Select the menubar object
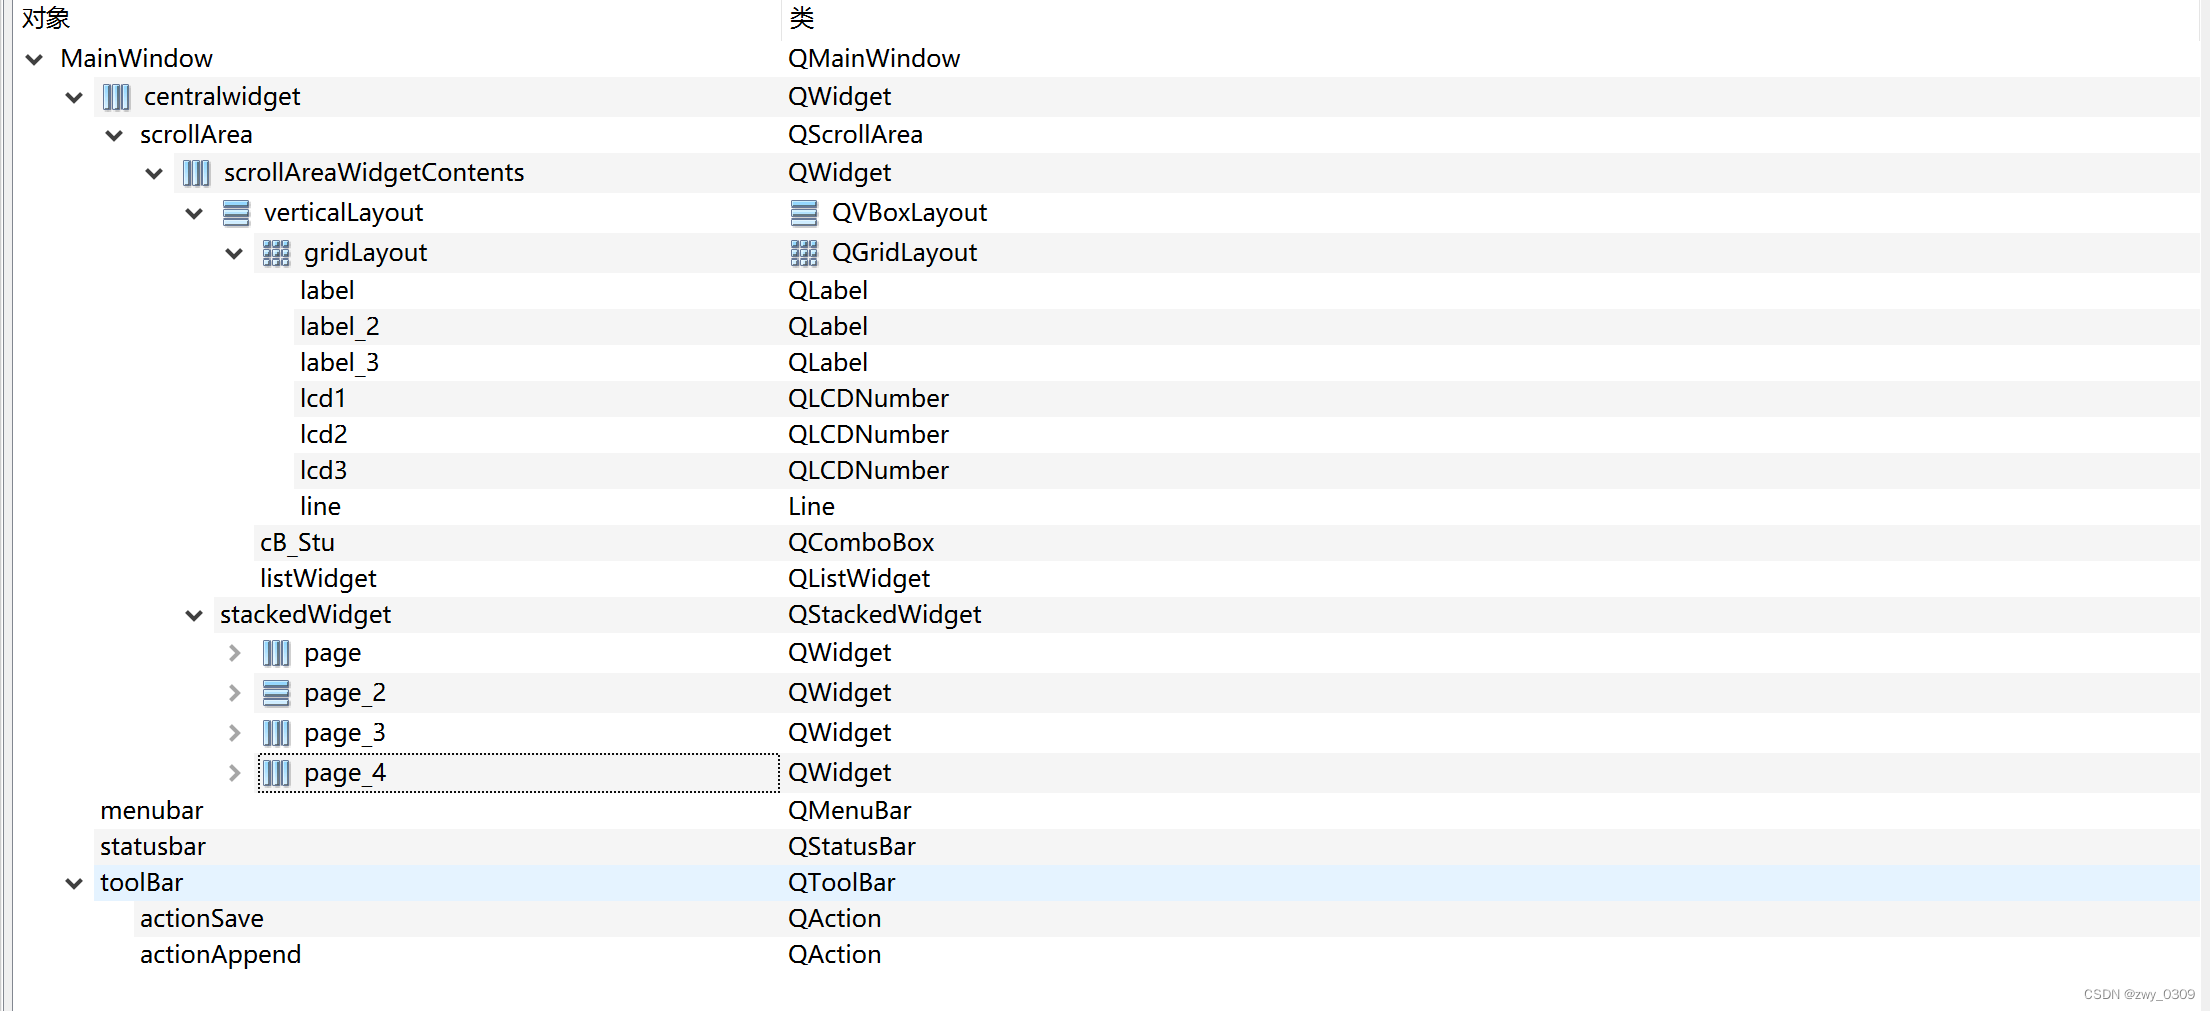 [x=152, y=811]
